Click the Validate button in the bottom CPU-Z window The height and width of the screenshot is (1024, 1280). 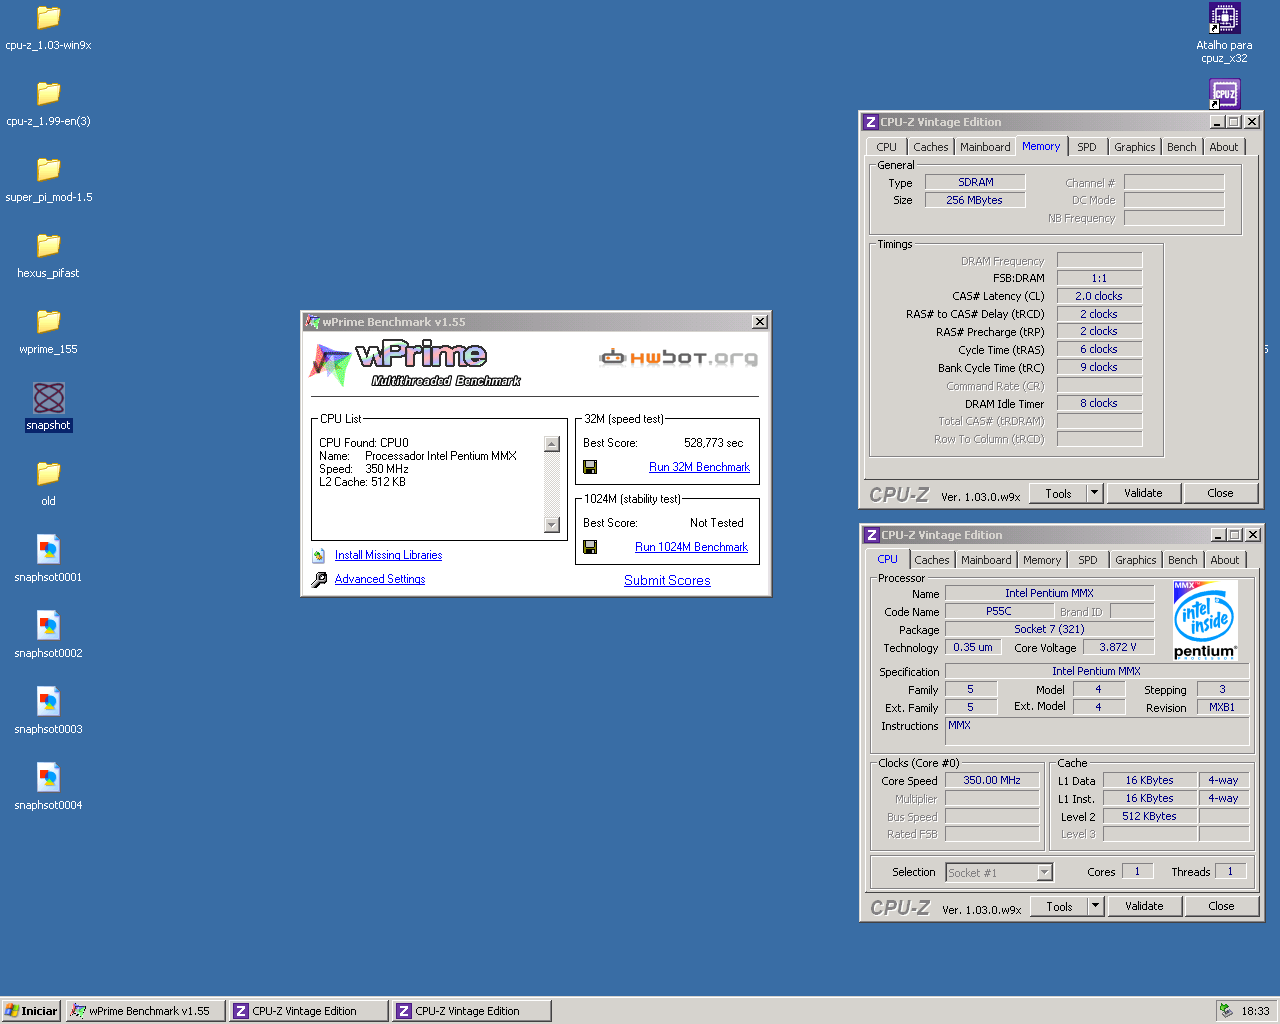tap(1144, 906)
